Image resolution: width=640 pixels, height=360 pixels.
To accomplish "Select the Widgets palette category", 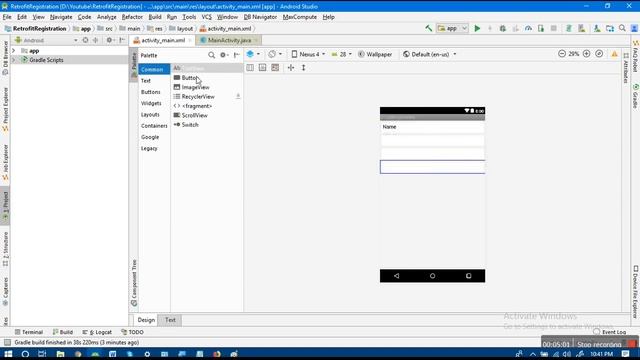I will [x=151, y=103].
